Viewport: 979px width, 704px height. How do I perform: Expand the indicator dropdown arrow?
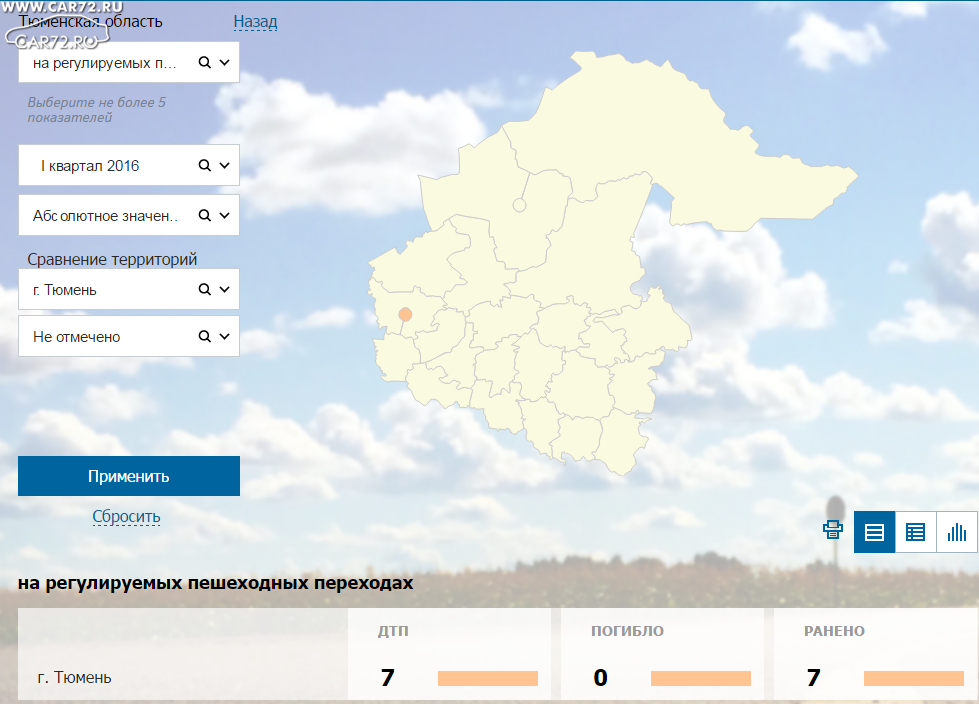[x=225, y=62]
